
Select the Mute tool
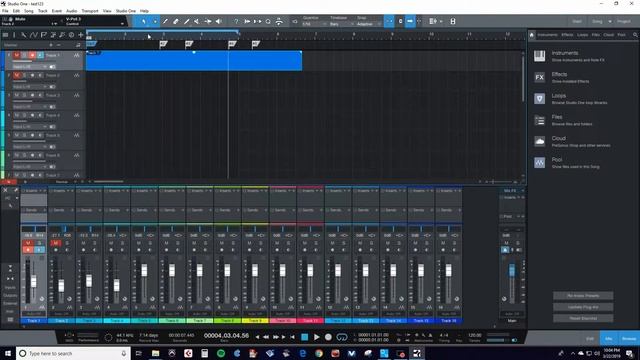(x=197, y=21)
